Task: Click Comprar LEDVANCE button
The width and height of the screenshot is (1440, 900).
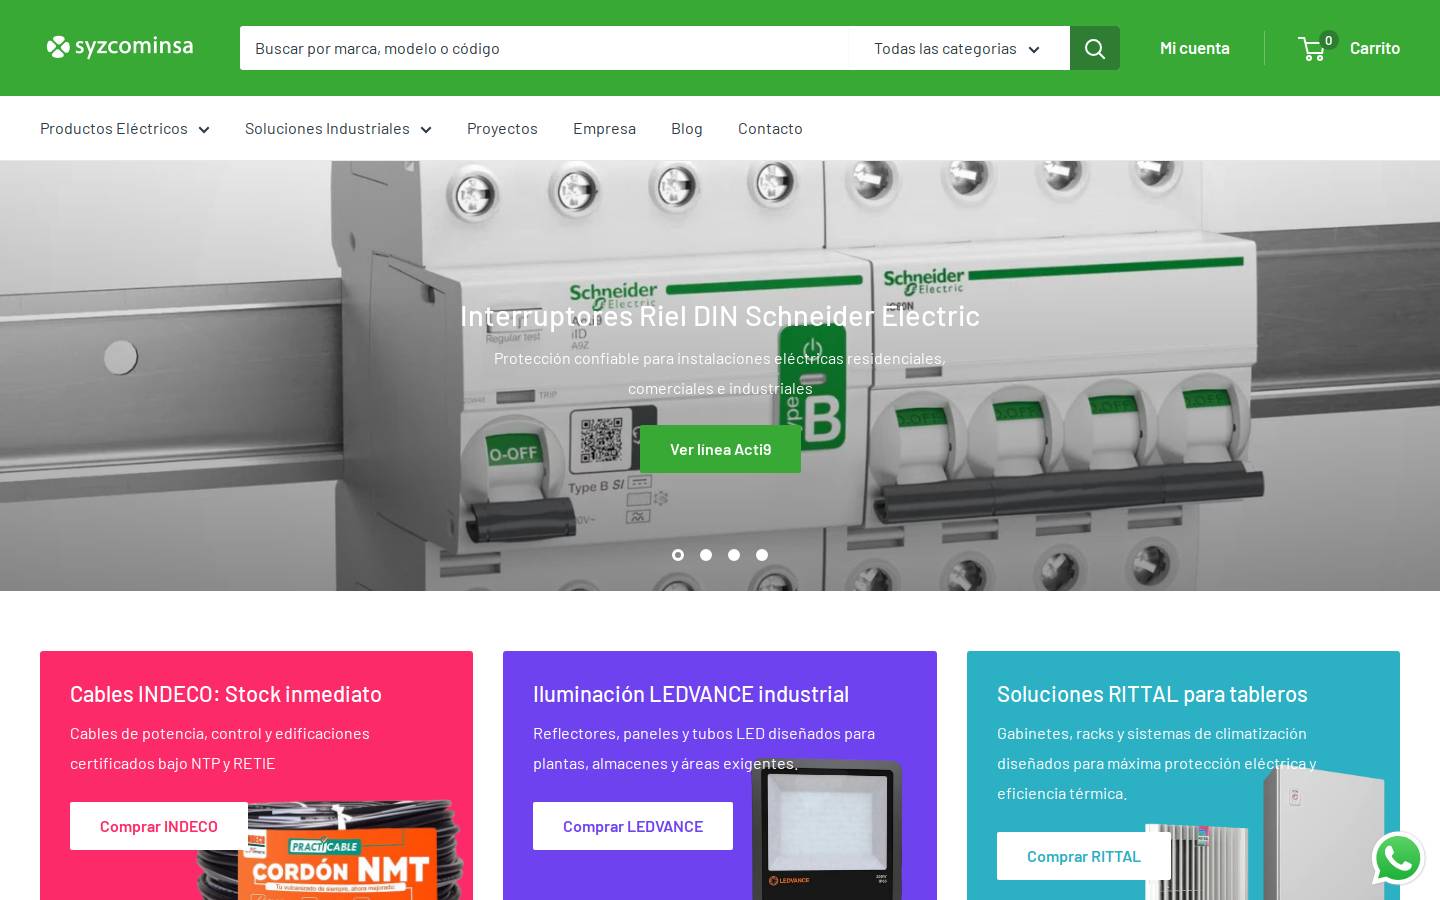Action: tap(633, 826)
